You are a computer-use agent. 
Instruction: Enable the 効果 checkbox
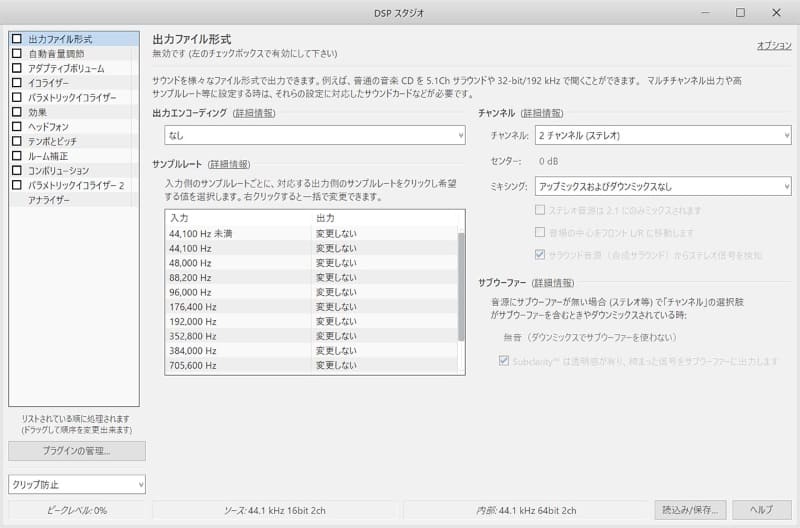pyautogui.click(x=17, y=112)
